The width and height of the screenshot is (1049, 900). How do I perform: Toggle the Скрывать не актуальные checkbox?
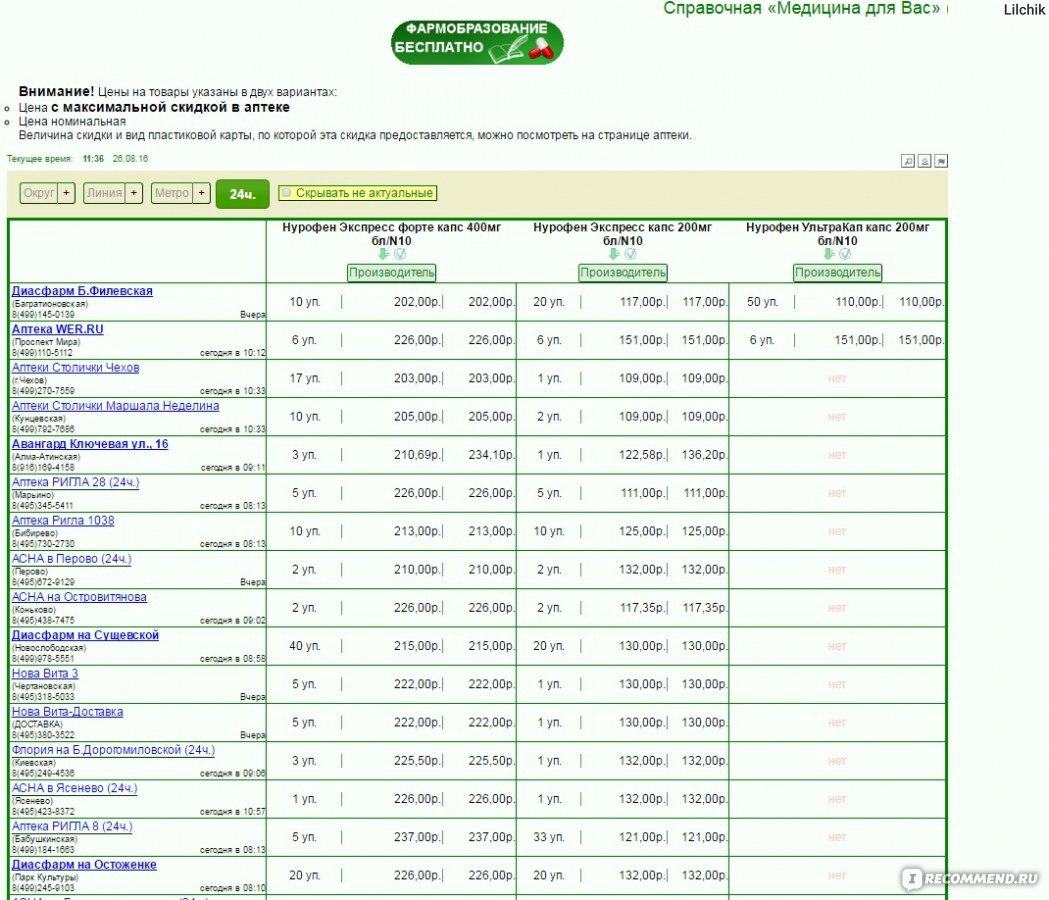click(286, 193)
